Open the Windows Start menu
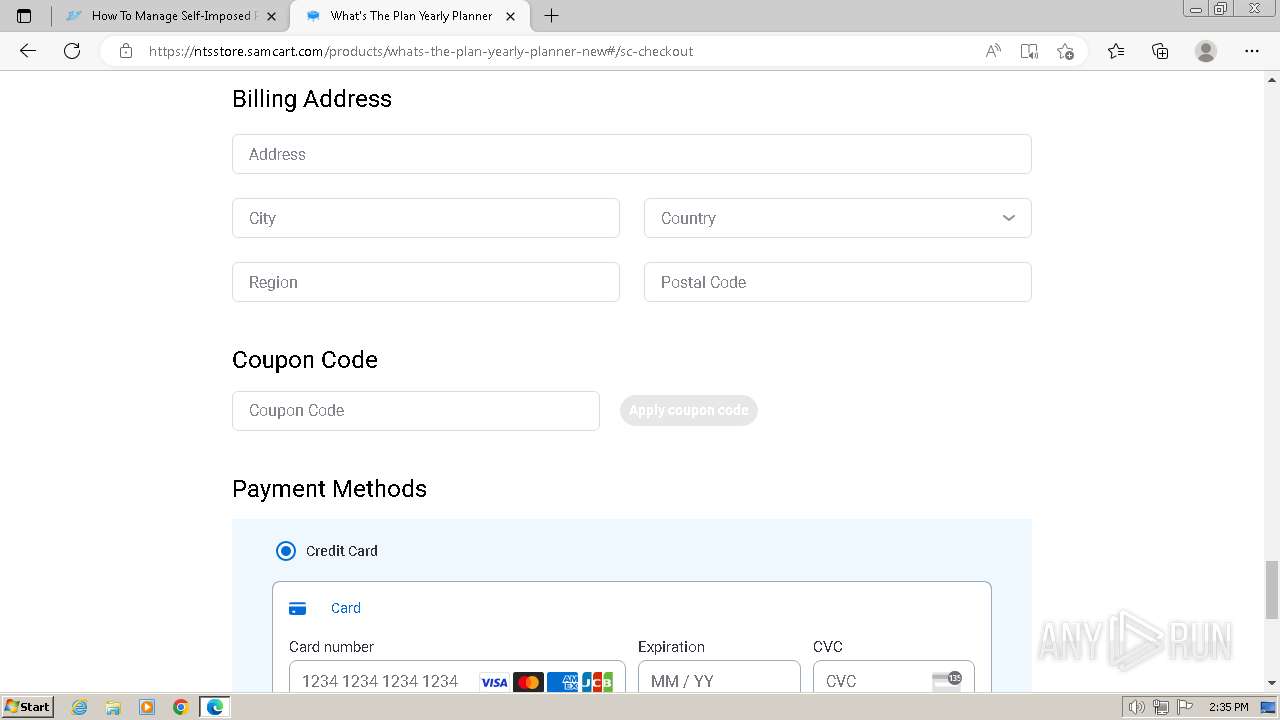The image size is (1280, 720). tap(28, 706)
